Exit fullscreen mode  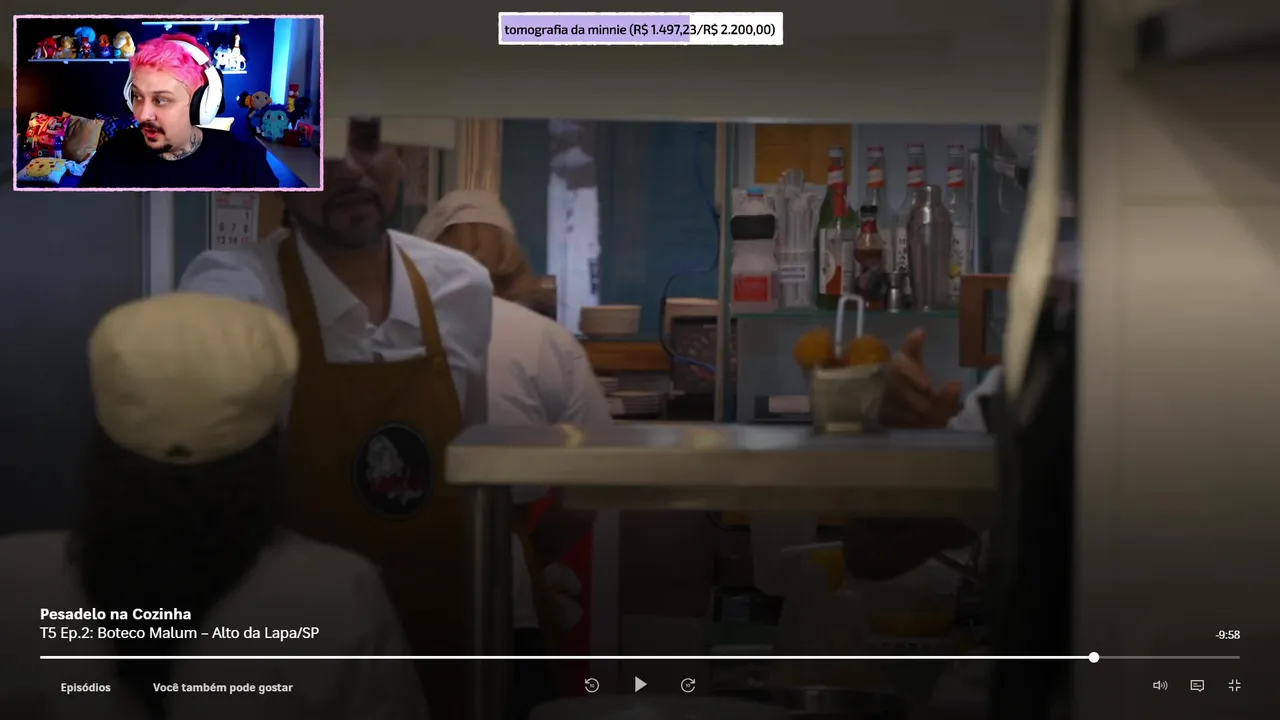[x=1234, y=685]
